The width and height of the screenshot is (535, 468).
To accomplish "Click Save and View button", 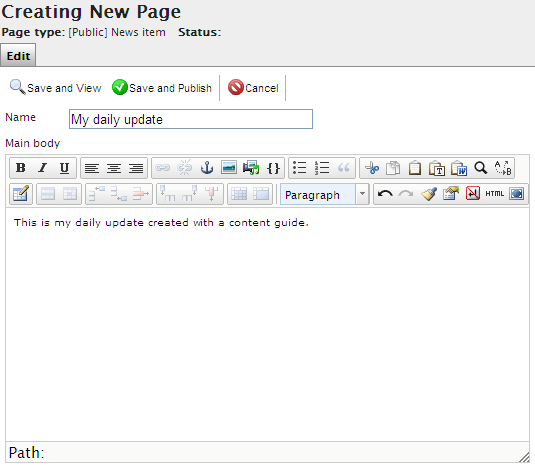I will [55, 88].
